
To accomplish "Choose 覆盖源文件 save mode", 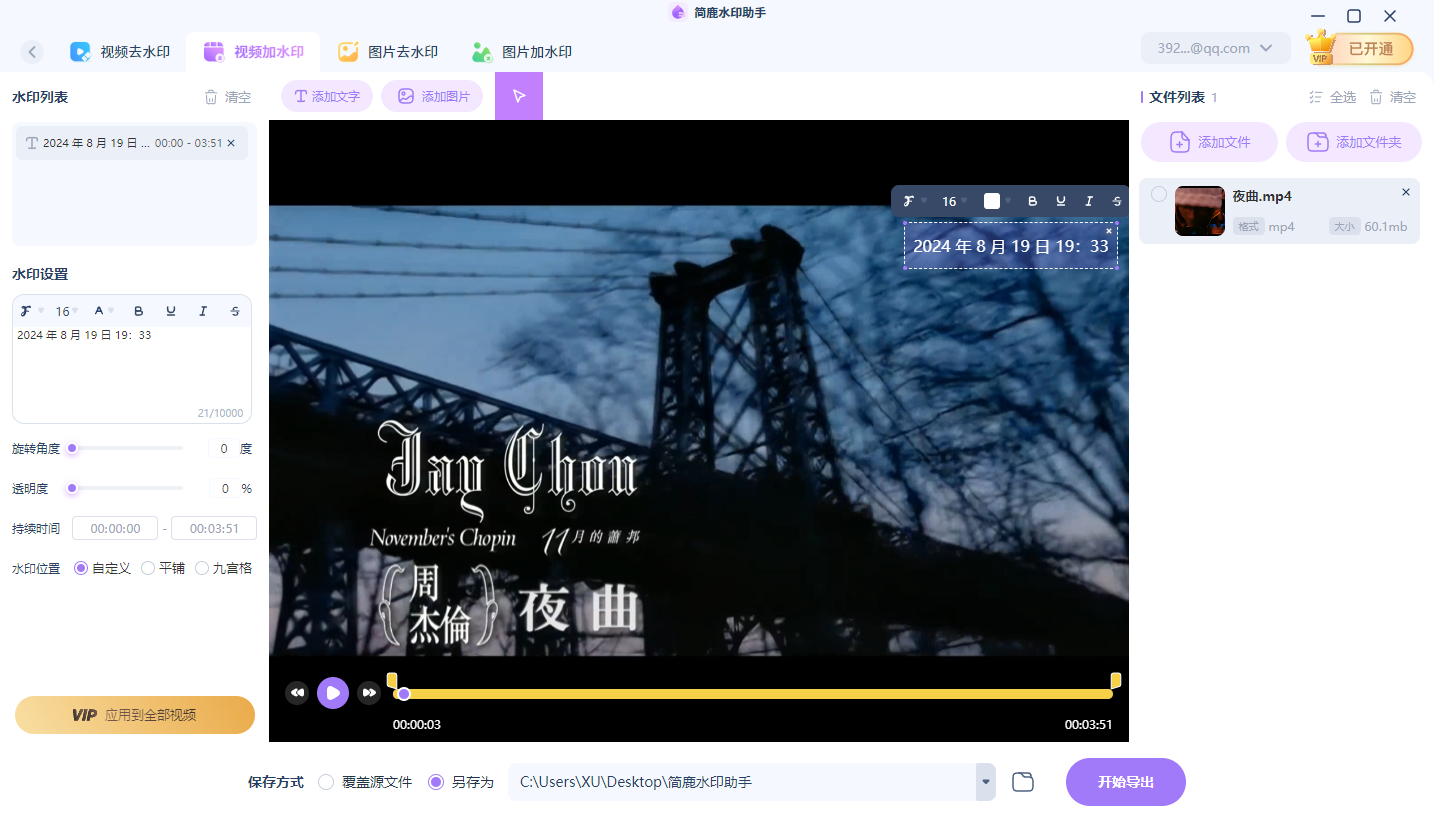I will click(325, 783).
